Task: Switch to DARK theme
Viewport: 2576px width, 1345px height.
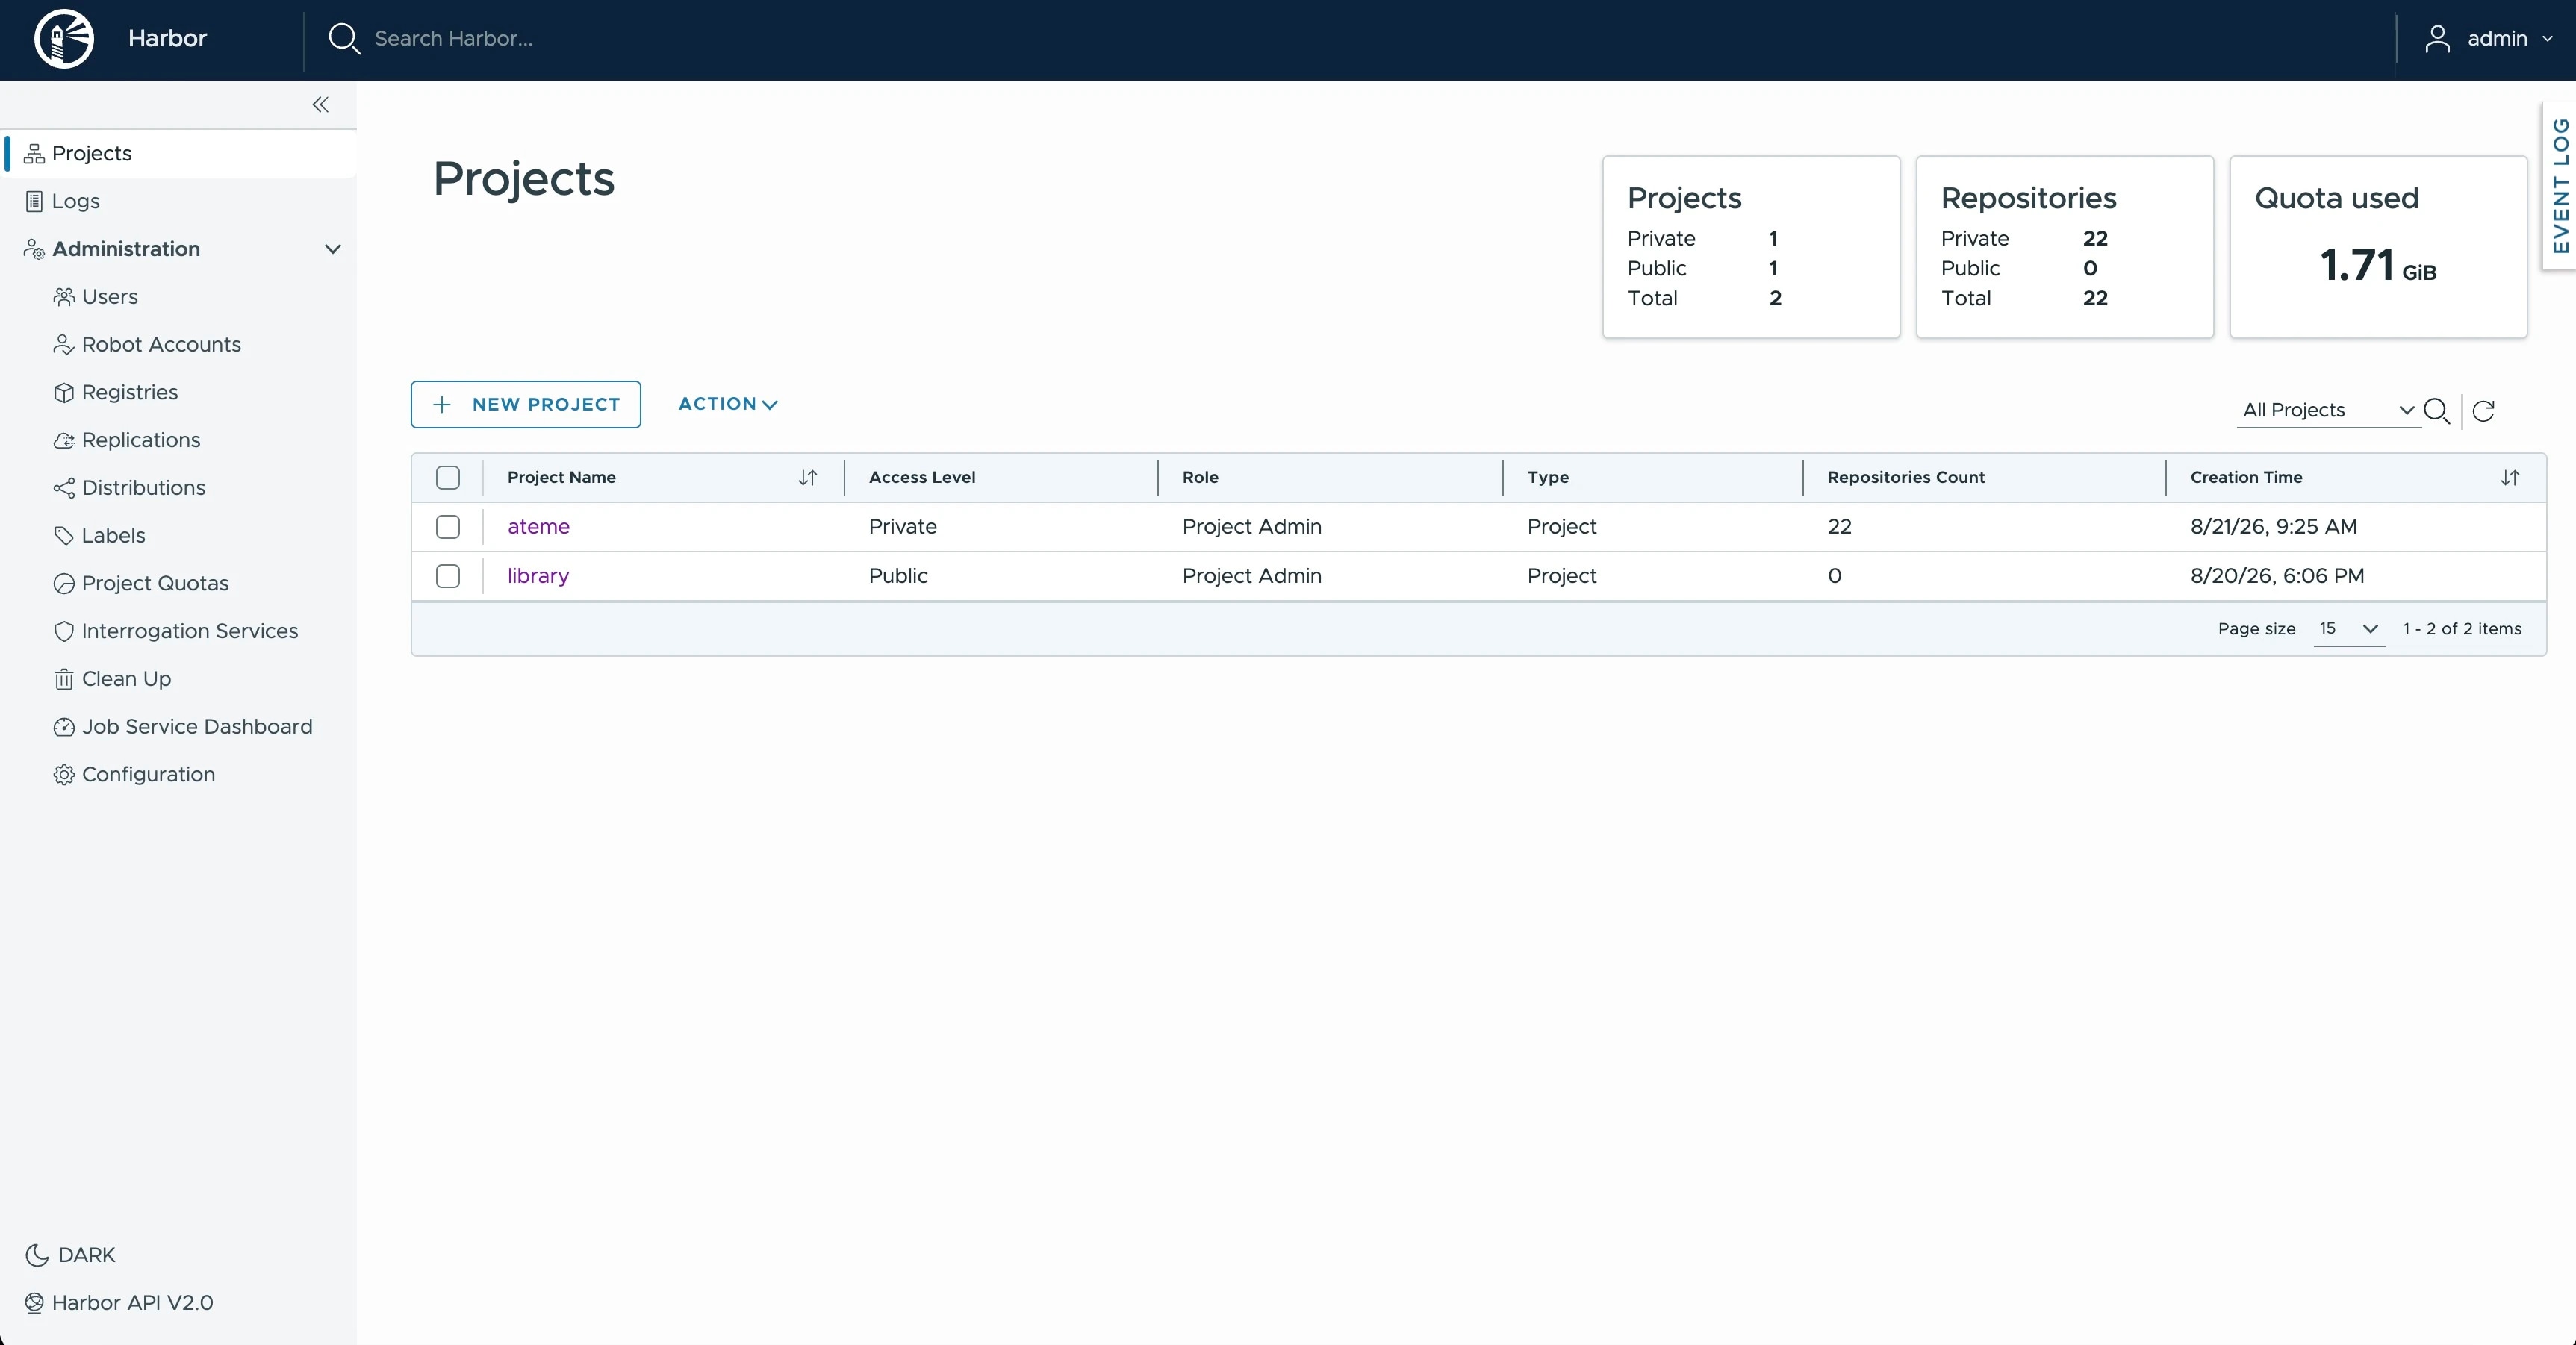Action: 87,1255
